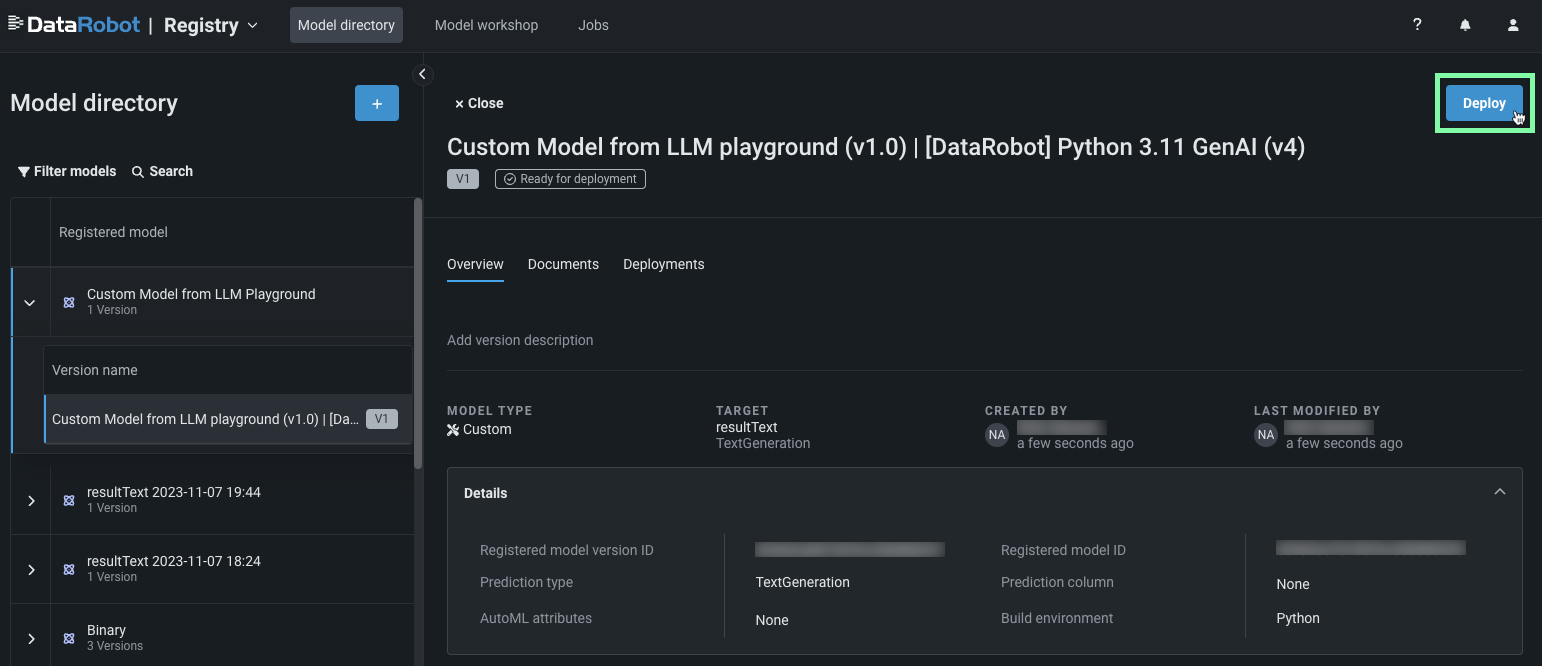The height and width of the screenshot is (666, 1542).
Task: Click the Deploy button
Action: click(1484, 103)
